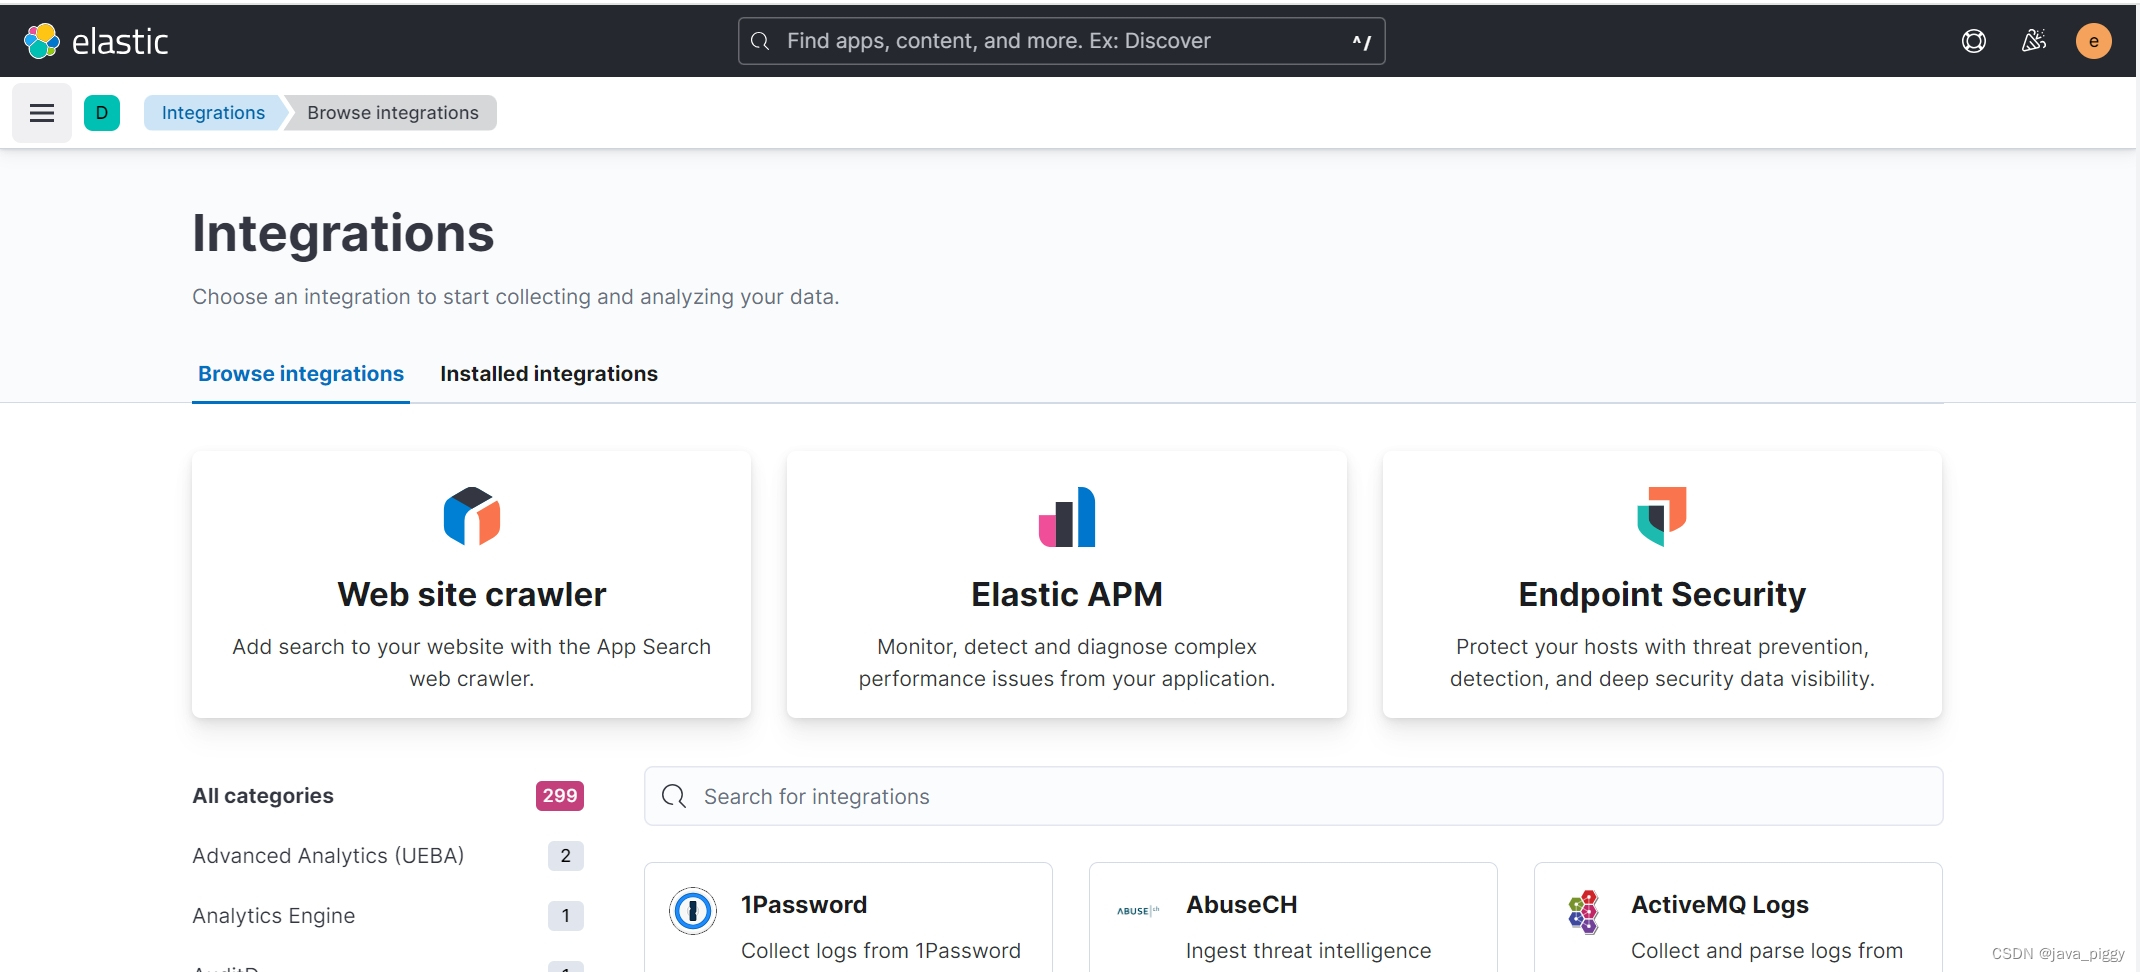
Task: Open the hamburger navigation menu
Action: [42, 113]
